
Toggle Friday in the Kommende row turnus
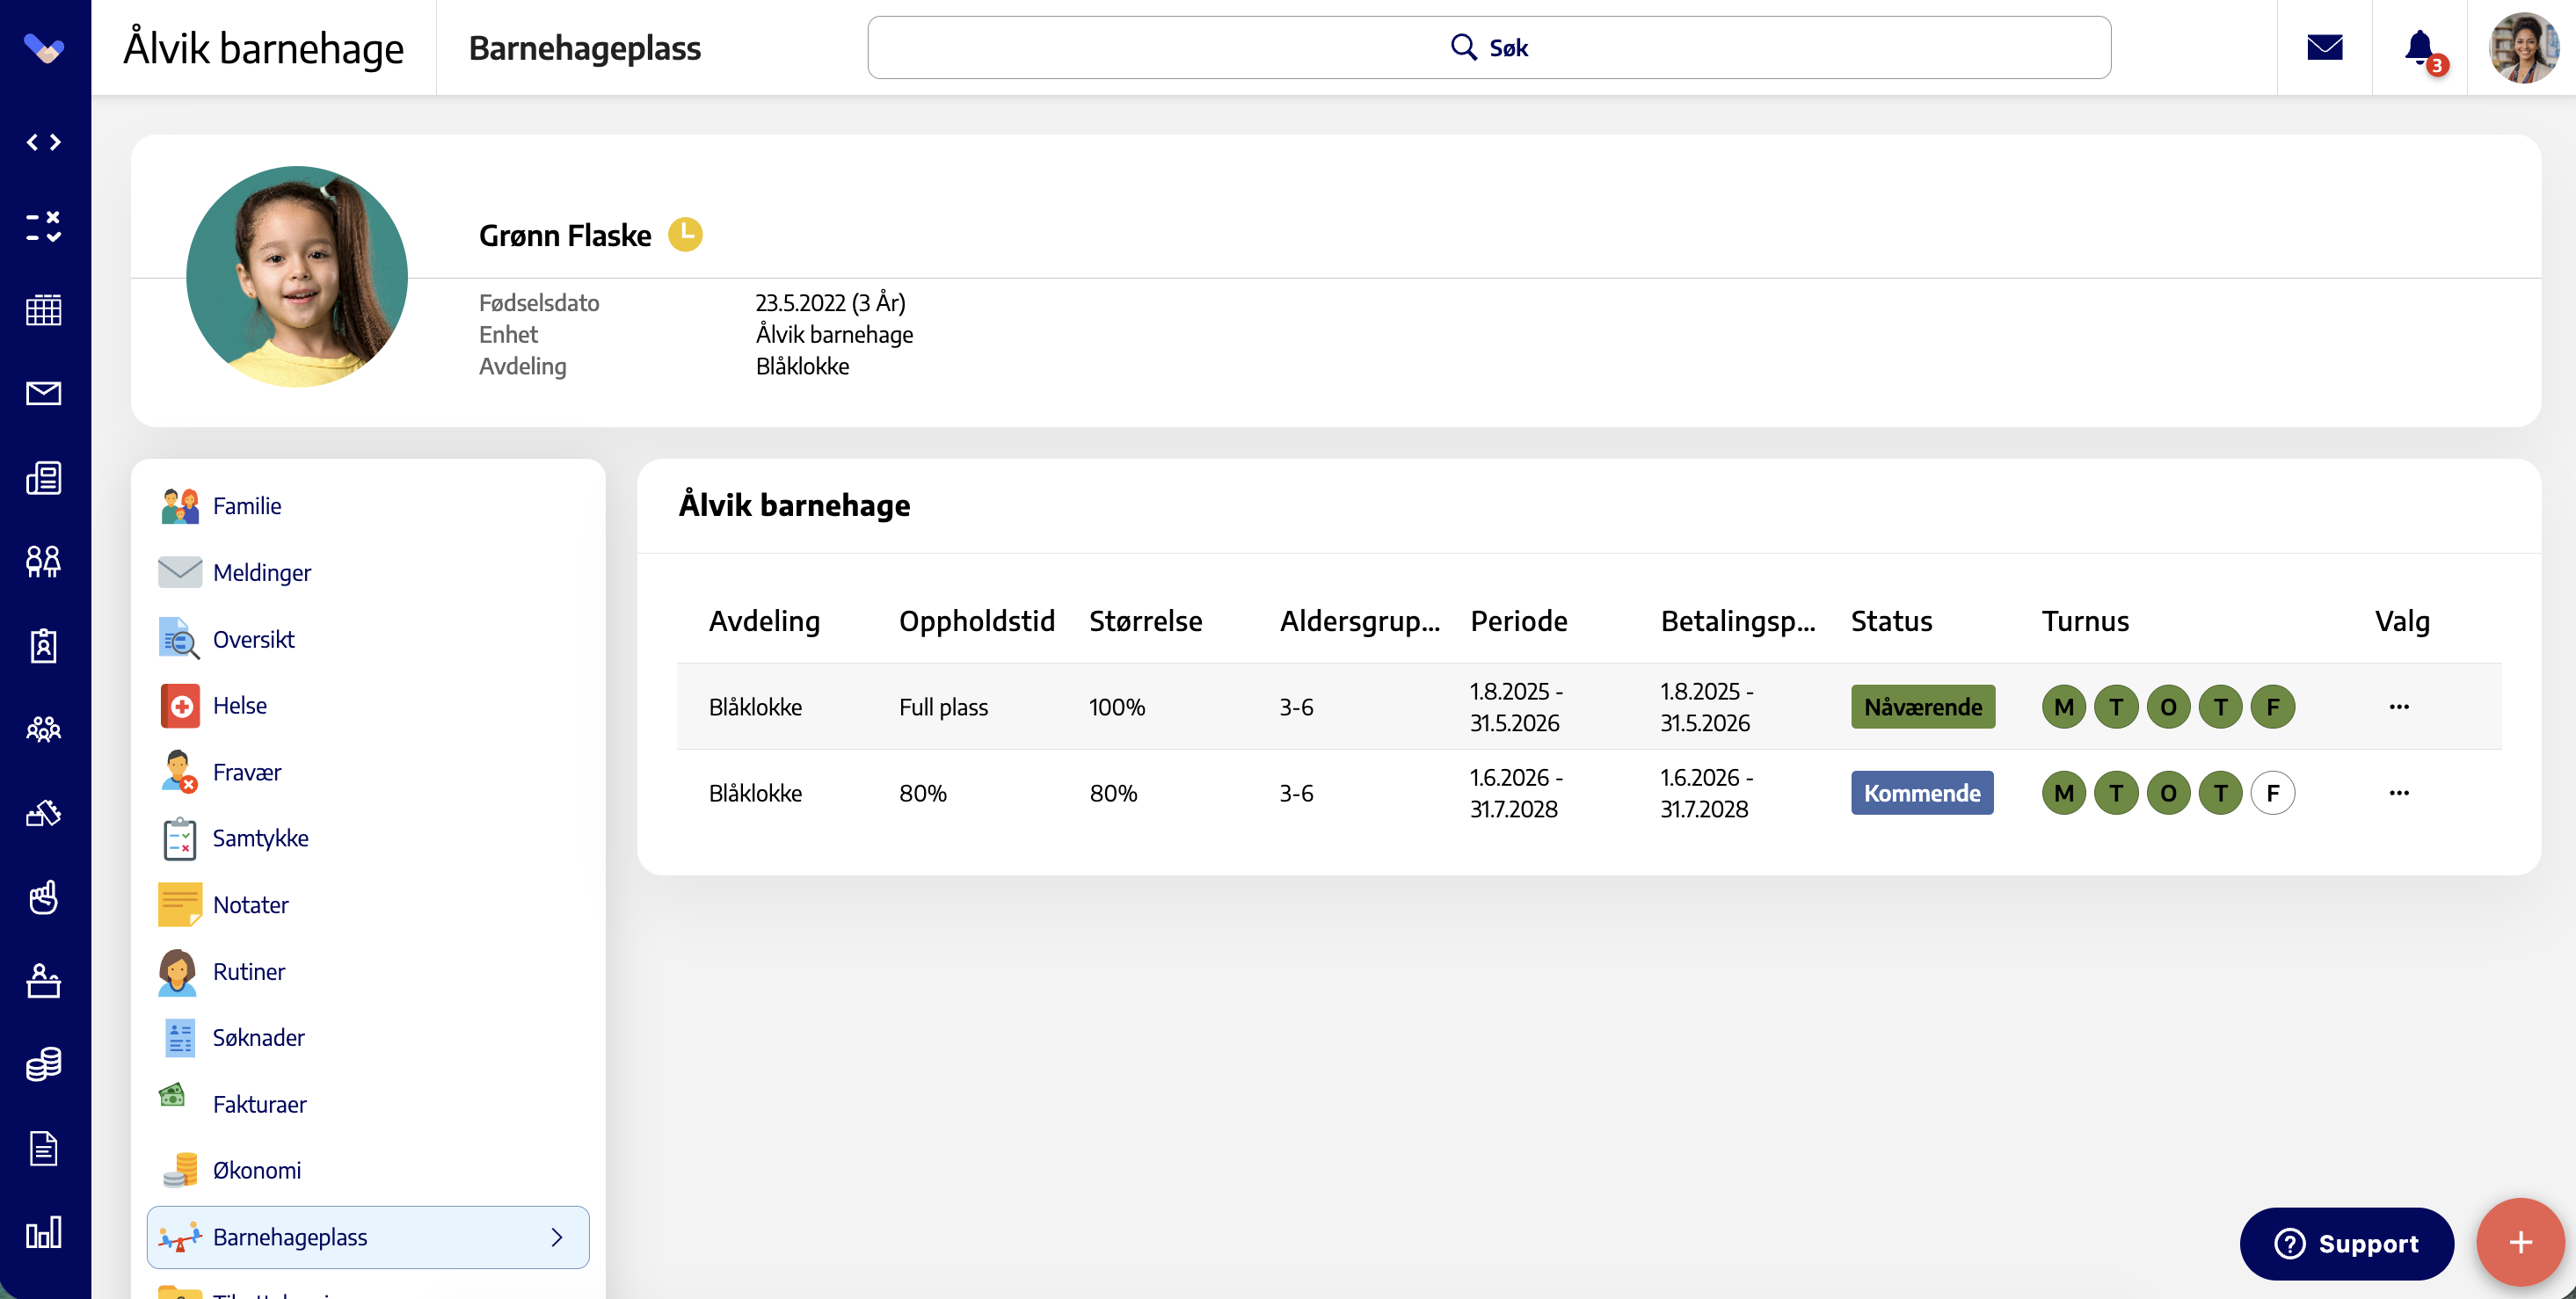2272,793
